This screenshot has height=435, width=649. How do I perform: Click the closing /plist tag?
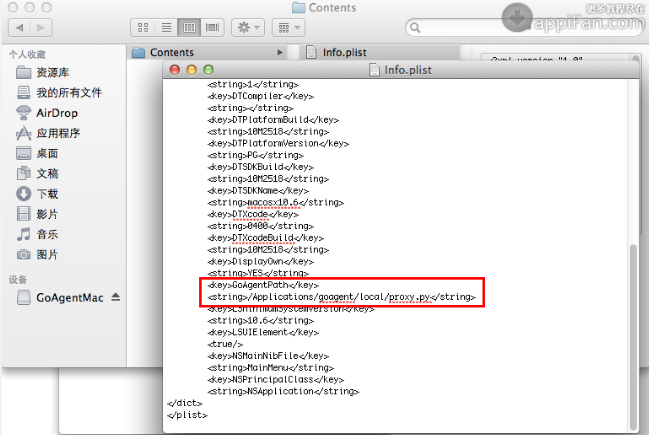click(x=187, y=415)
